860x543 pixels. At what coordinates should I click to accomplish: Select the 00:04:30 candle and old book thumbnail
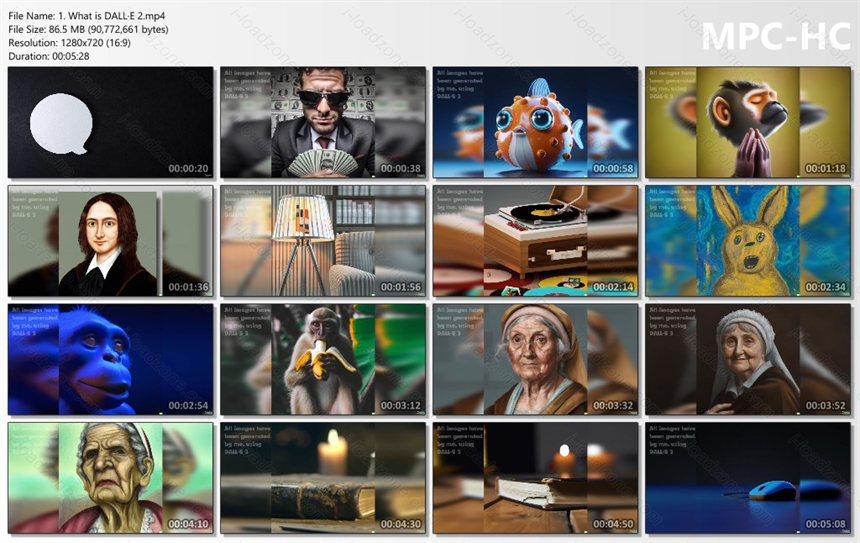point(323,478)
